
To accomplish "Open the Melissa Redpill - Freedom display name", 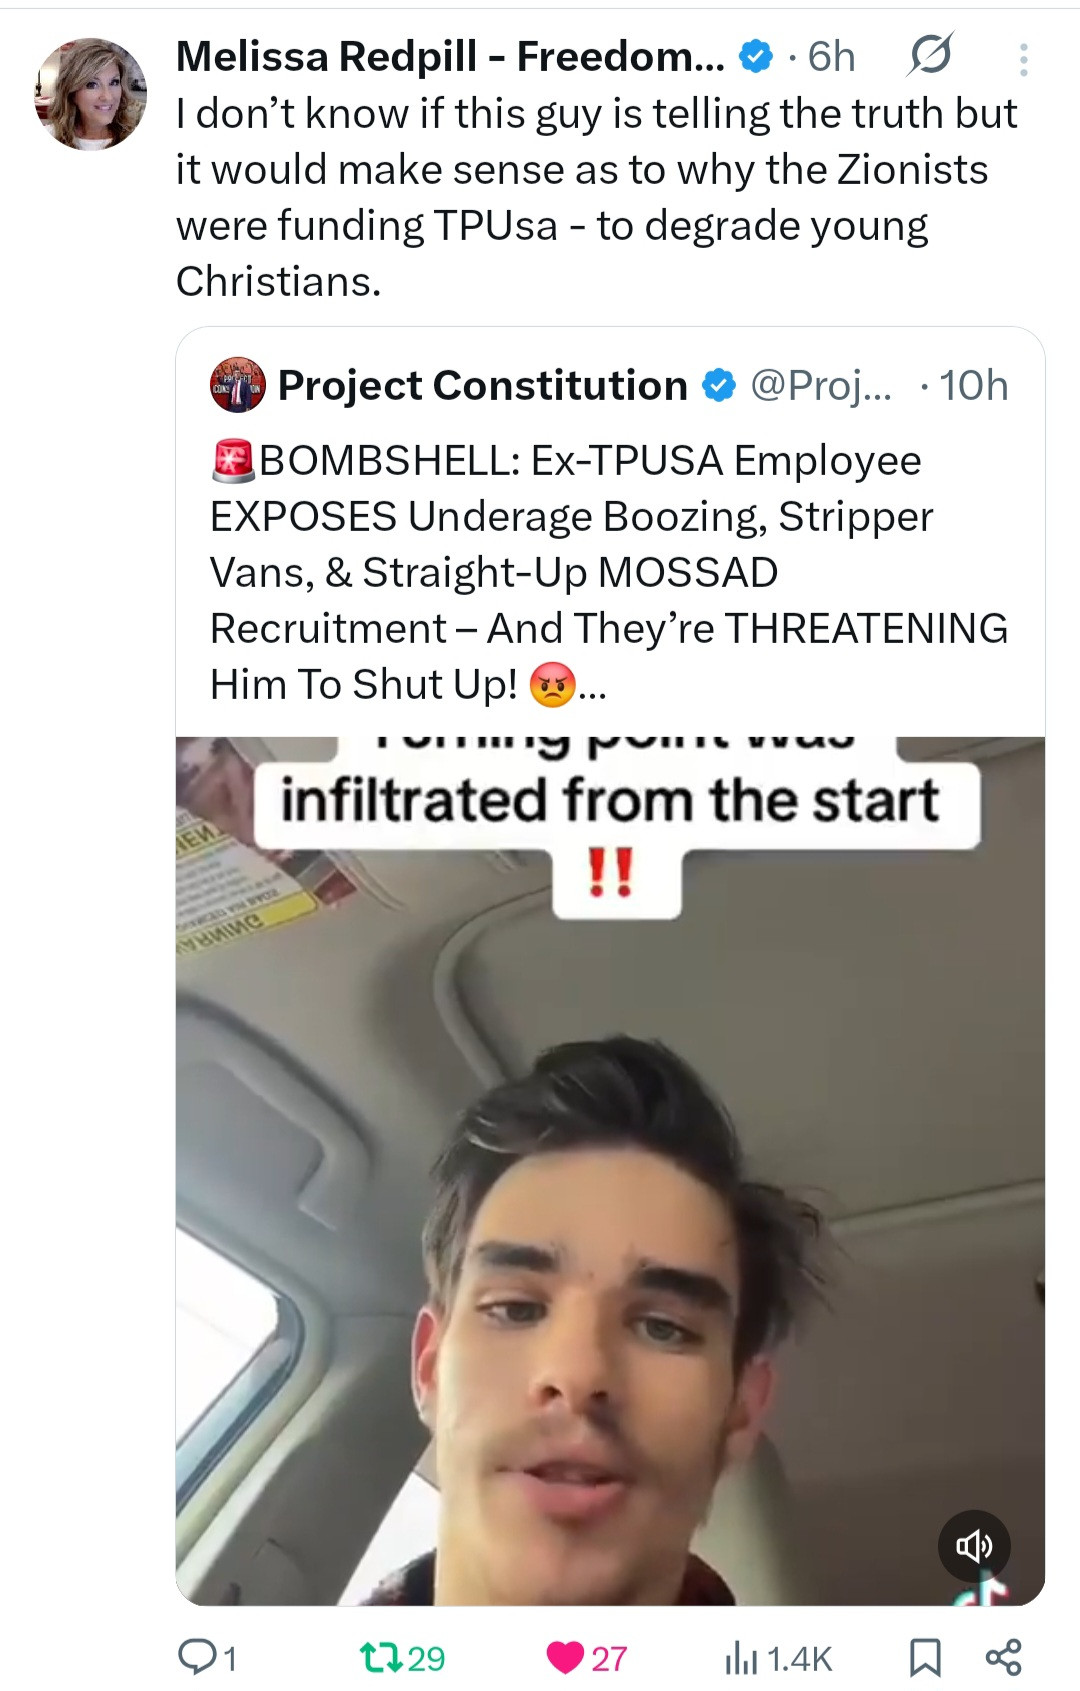I will click(450, 57).
